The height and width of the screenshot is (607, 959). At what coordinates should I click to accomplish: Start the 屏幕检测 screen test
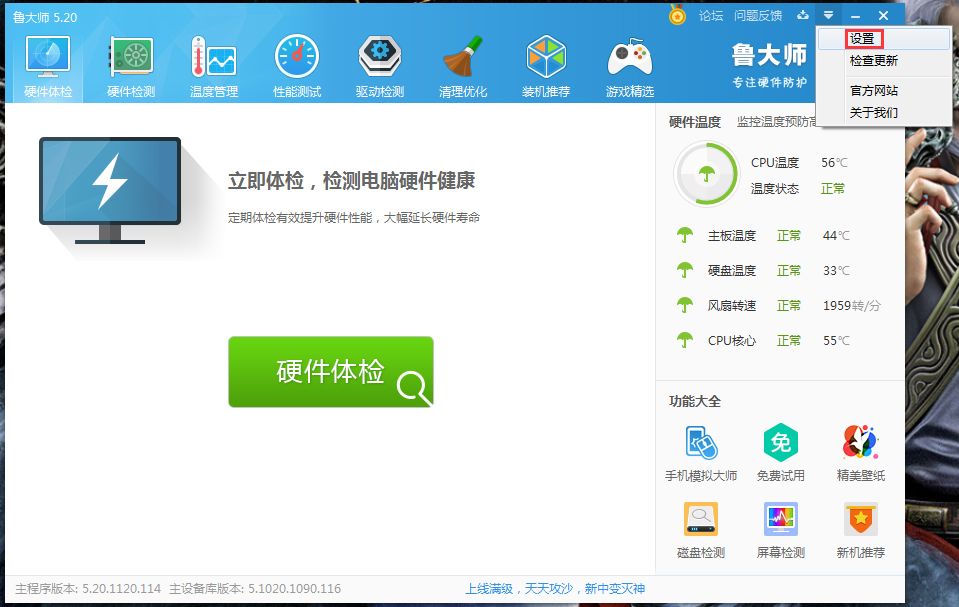[x=779, y=529]
